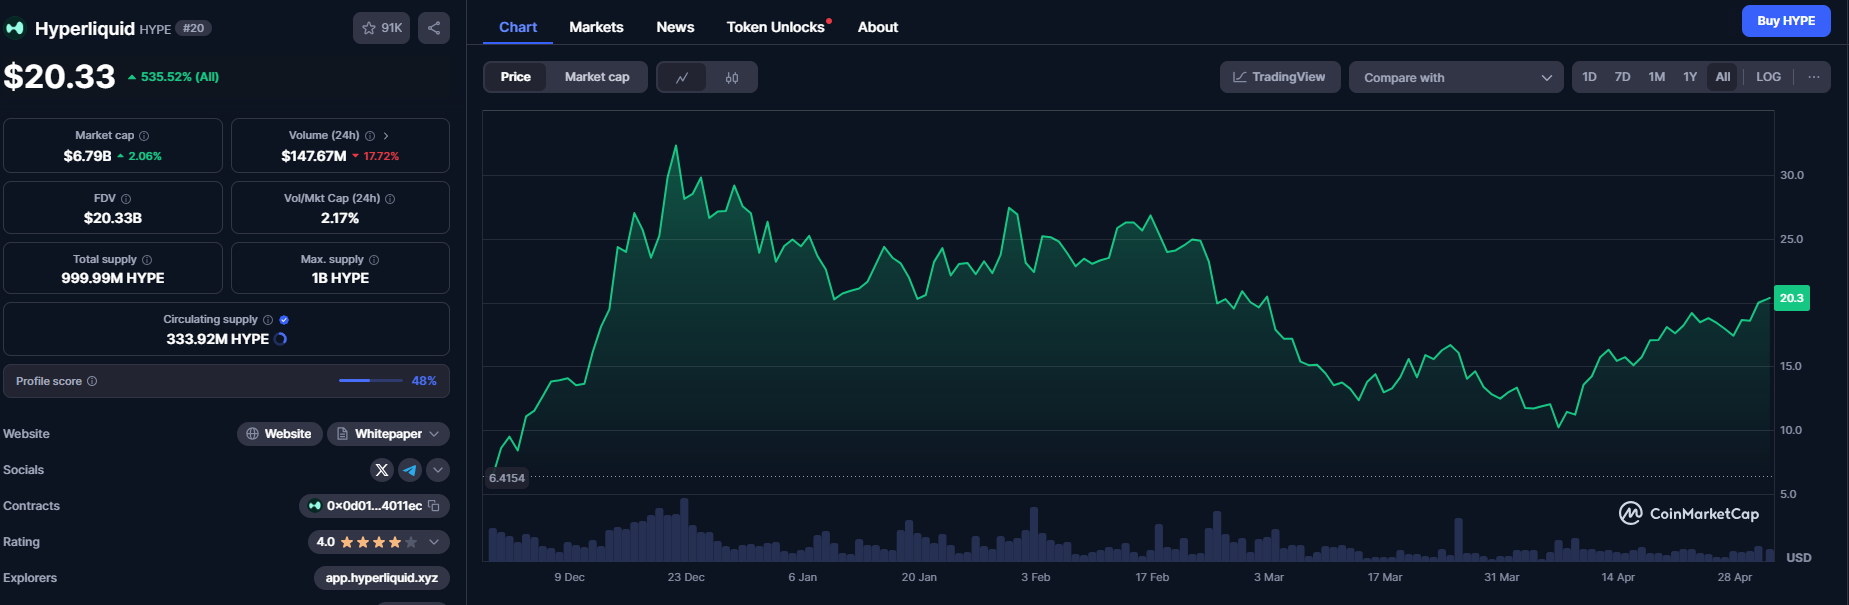This screenshot has height=605, width=1849.
Task: Set chart range to 1Y
Action: click(1690, 77)
